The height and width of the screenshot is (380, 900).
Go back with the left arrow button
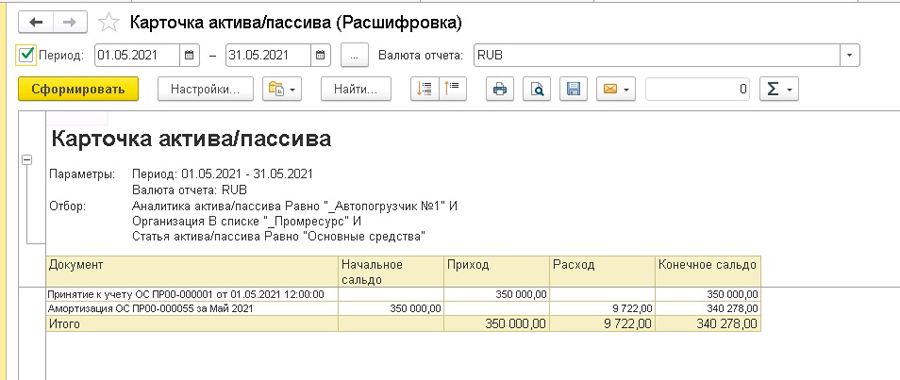36,22
